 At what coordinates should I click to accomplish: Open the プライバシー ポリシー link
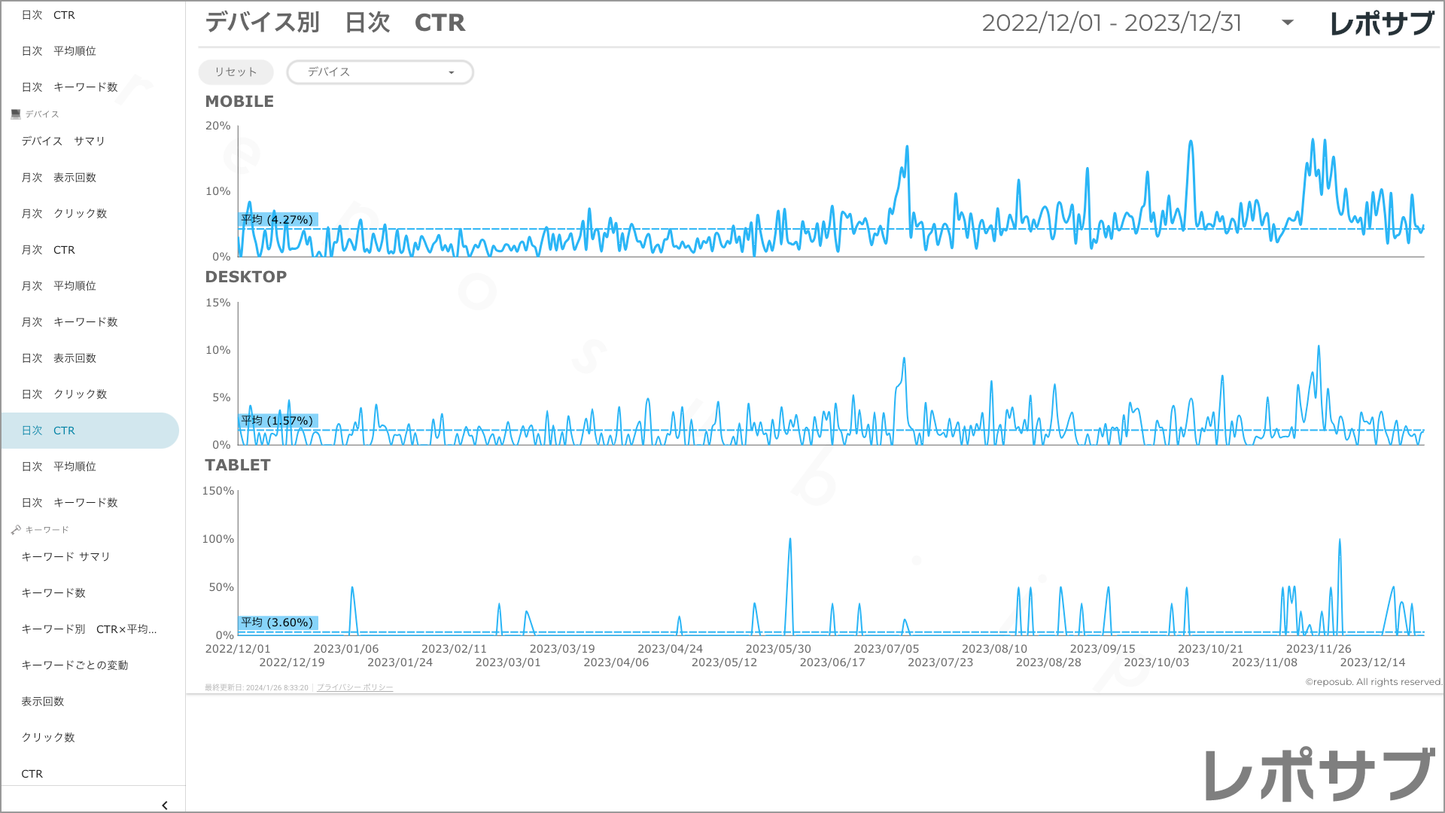tap(355, 688)
